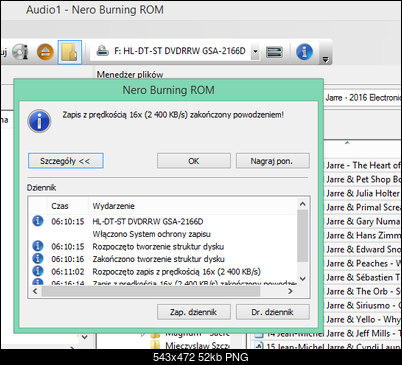
Task: Select track Jarre & Hans Zimmer in list
Action: (363, 235)
